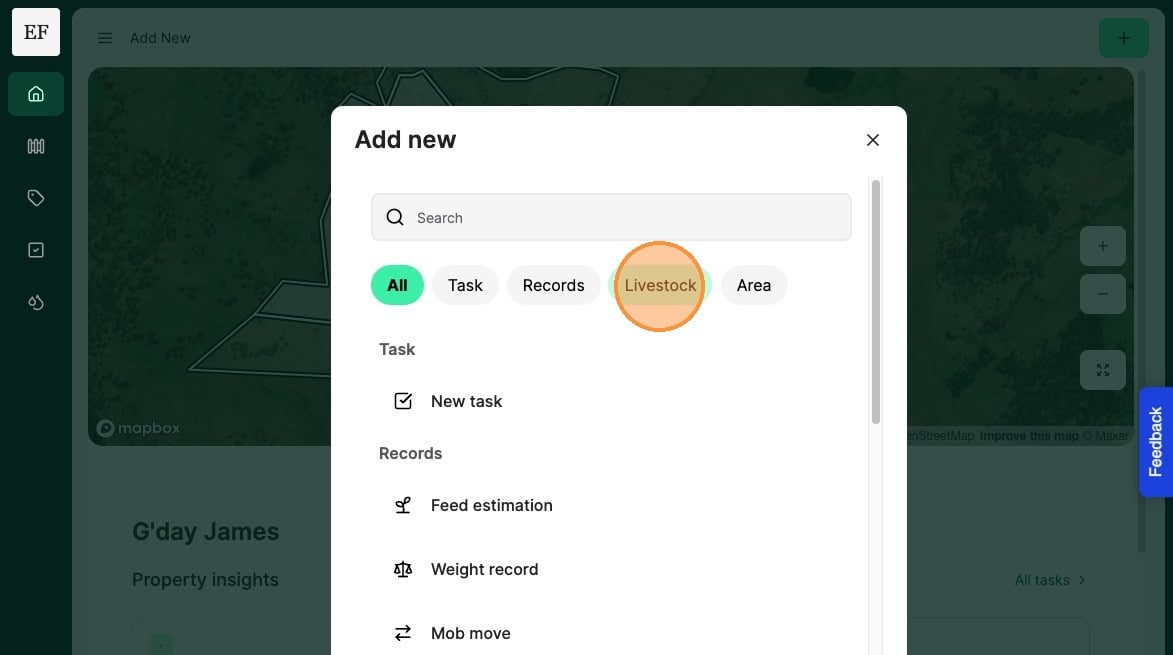Select the Livestock filter chip

coord(660,285)
